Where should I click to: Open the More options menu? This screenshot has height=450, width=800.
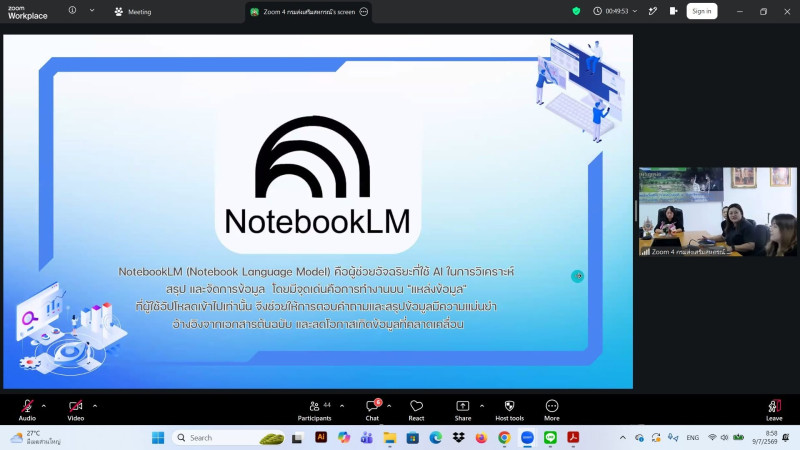[552, 410]
